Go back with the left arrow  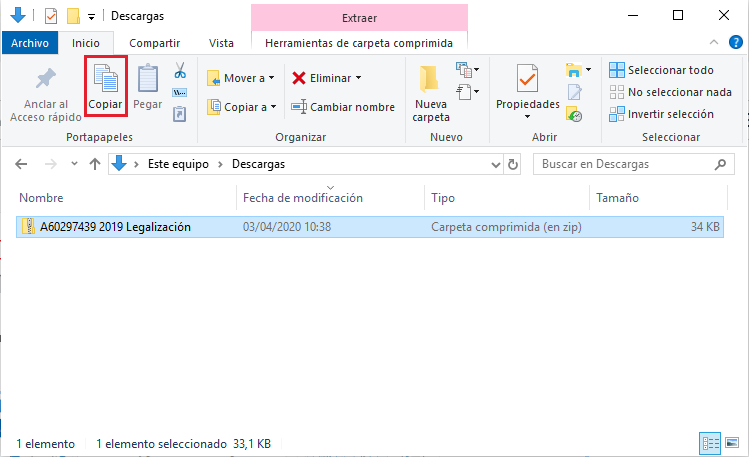point(21,164)
